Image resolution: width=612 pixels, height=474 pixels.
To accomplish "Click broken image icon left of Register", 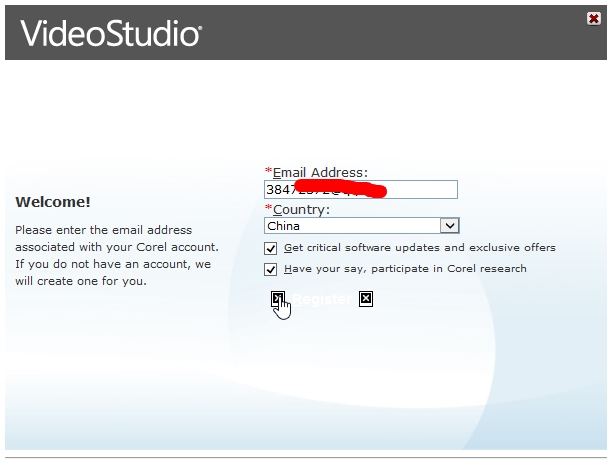I will coord(278,299).
